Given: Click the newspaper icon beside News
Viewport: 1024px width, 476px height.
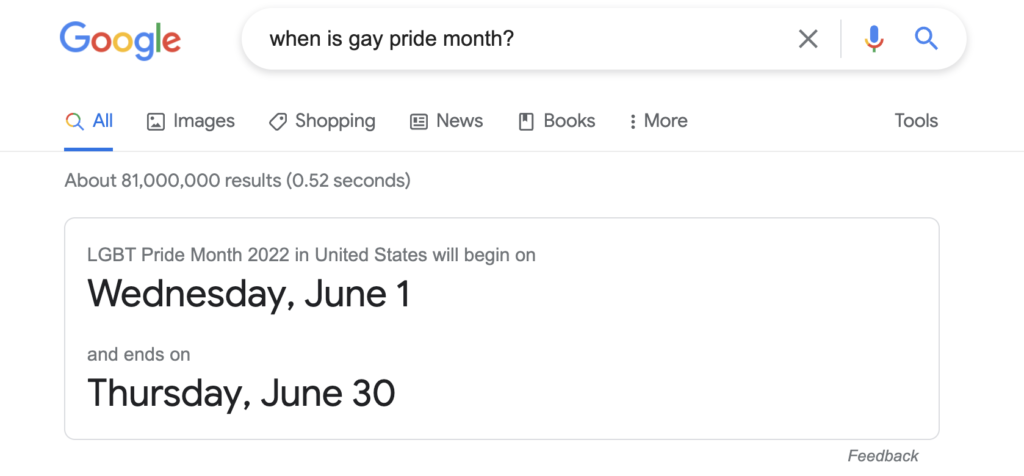Looking at the screenshot, I should 419,122.
